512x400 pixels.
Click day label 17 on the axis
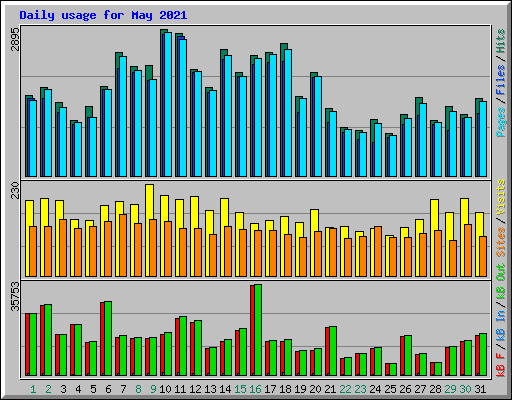coord(270,389)
